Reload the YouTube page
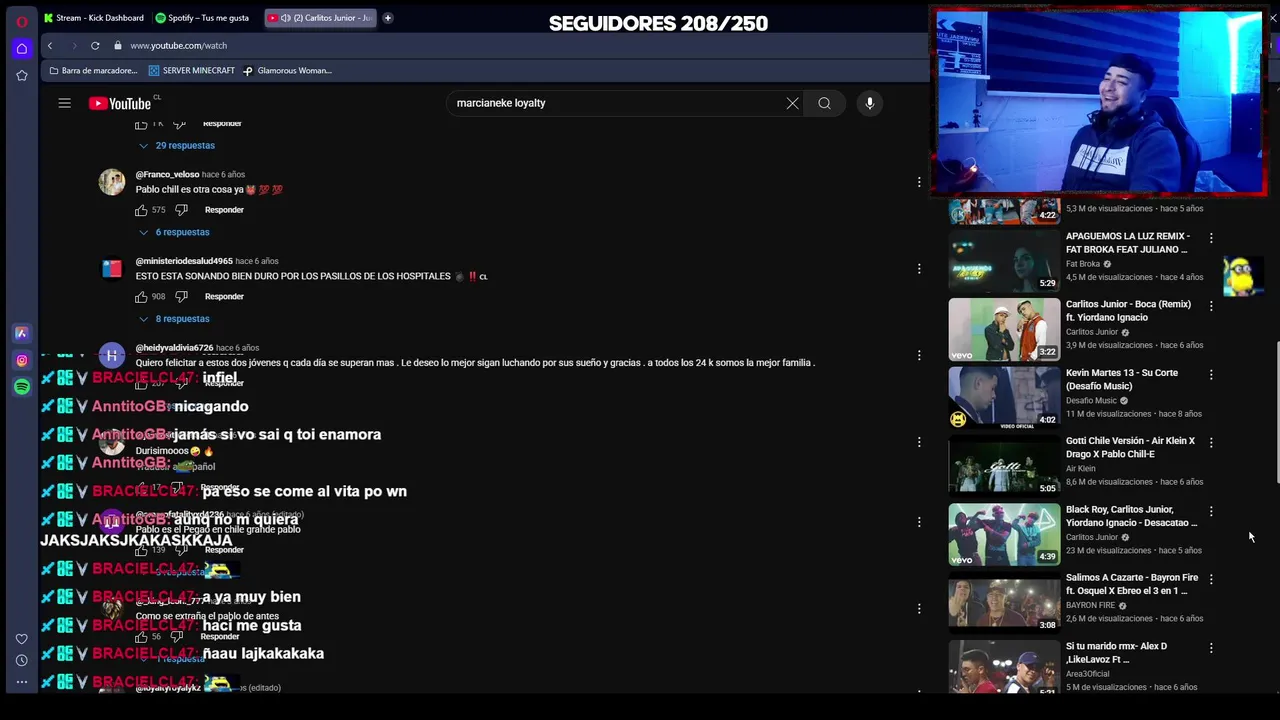The height and width of the screenshot is (720, 1280). pyautogui.click(x=95, y=45)
